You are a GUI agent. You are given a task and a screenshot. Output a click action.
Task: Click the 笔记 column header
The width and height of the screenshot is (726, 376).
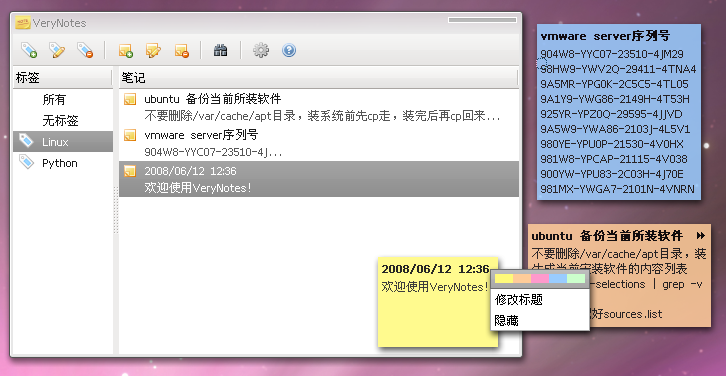click(x=319, y=78)
